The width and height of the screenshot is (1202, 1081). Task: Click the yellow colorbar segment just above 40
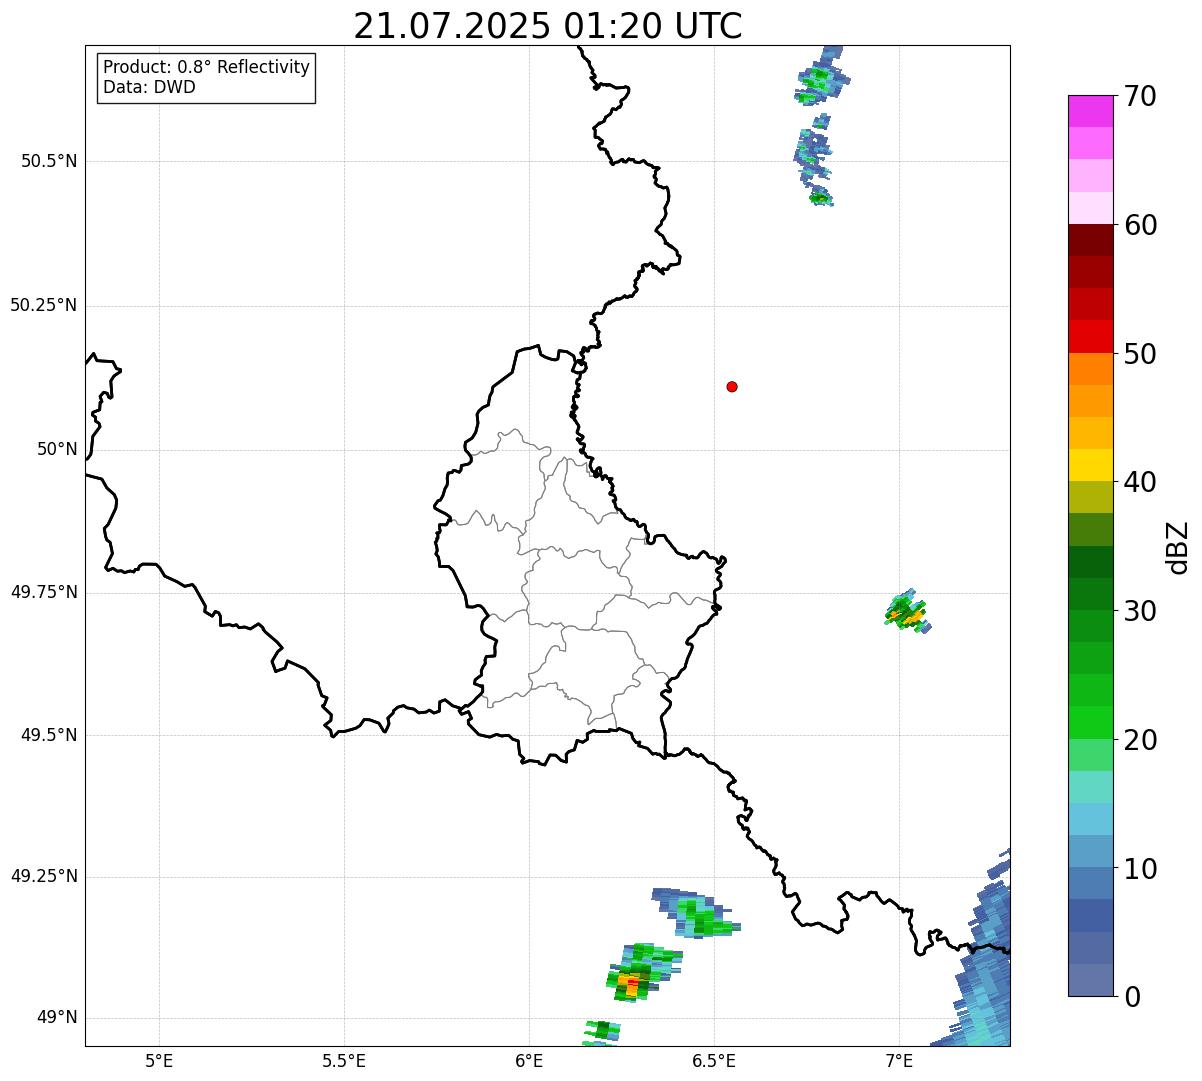coord(1090,465)
